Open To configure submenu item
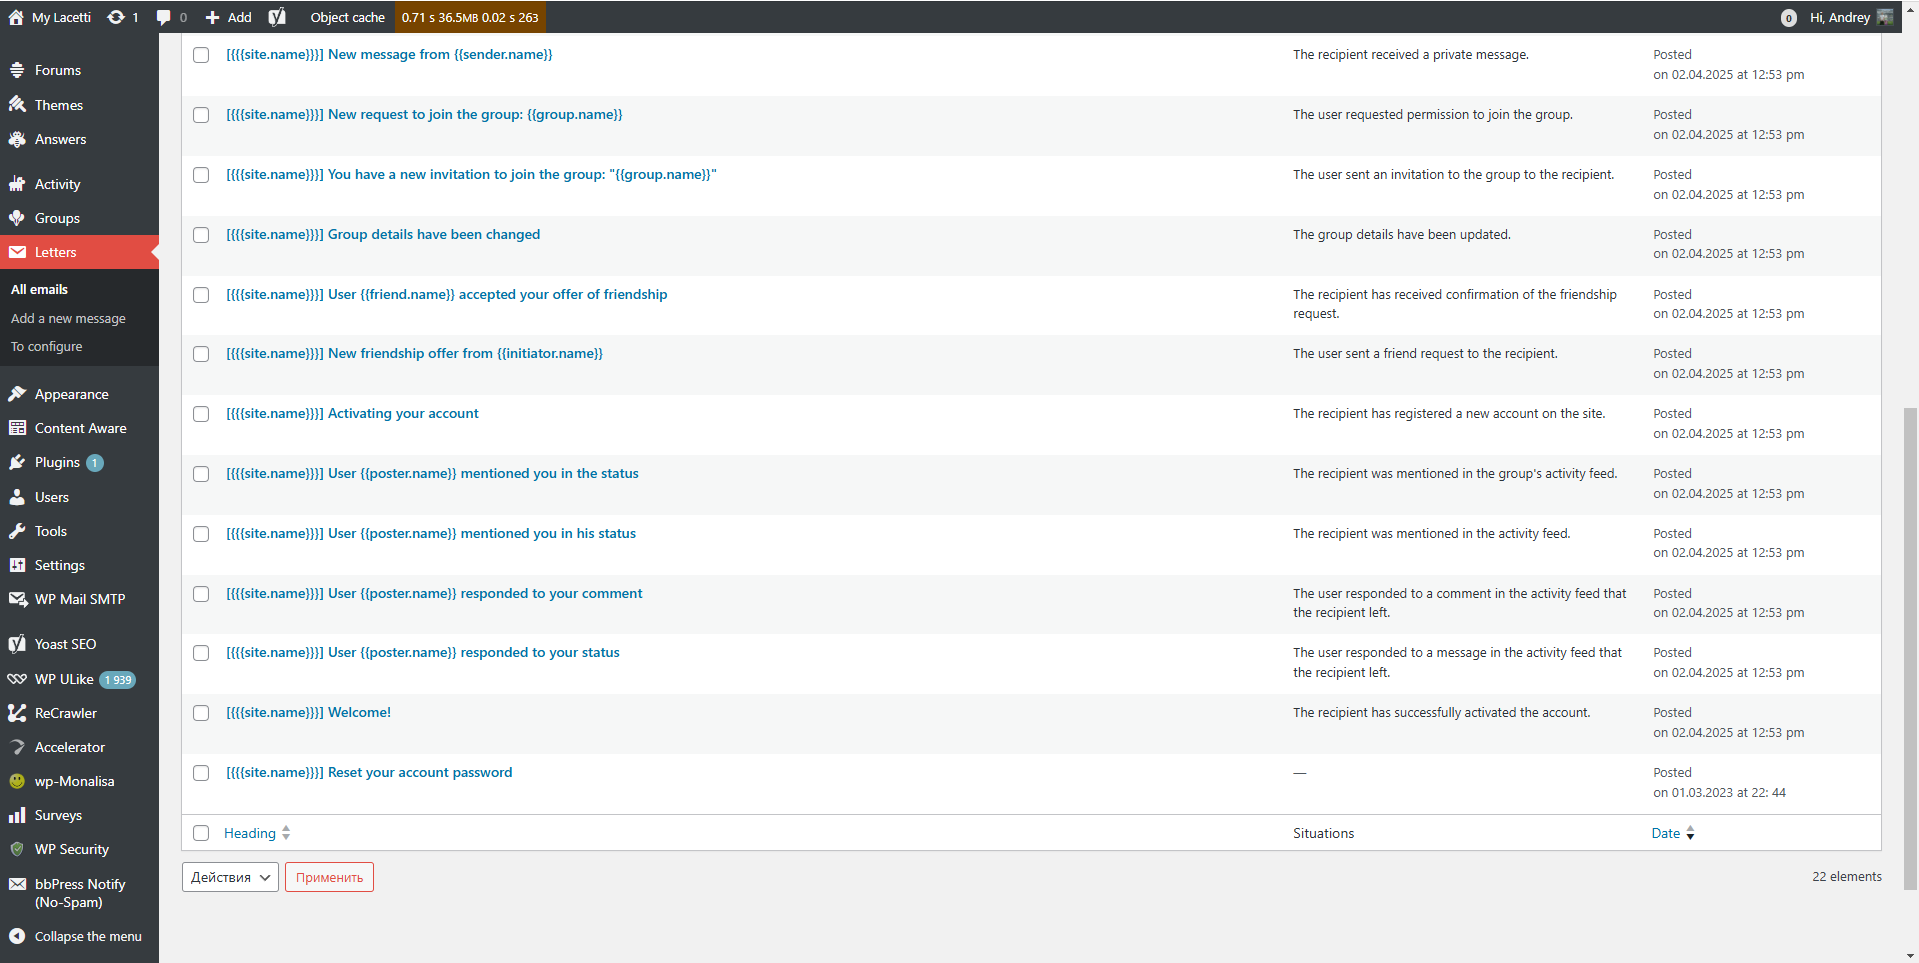The width and height of the screenshot is (1919, 963). point(47,346)
